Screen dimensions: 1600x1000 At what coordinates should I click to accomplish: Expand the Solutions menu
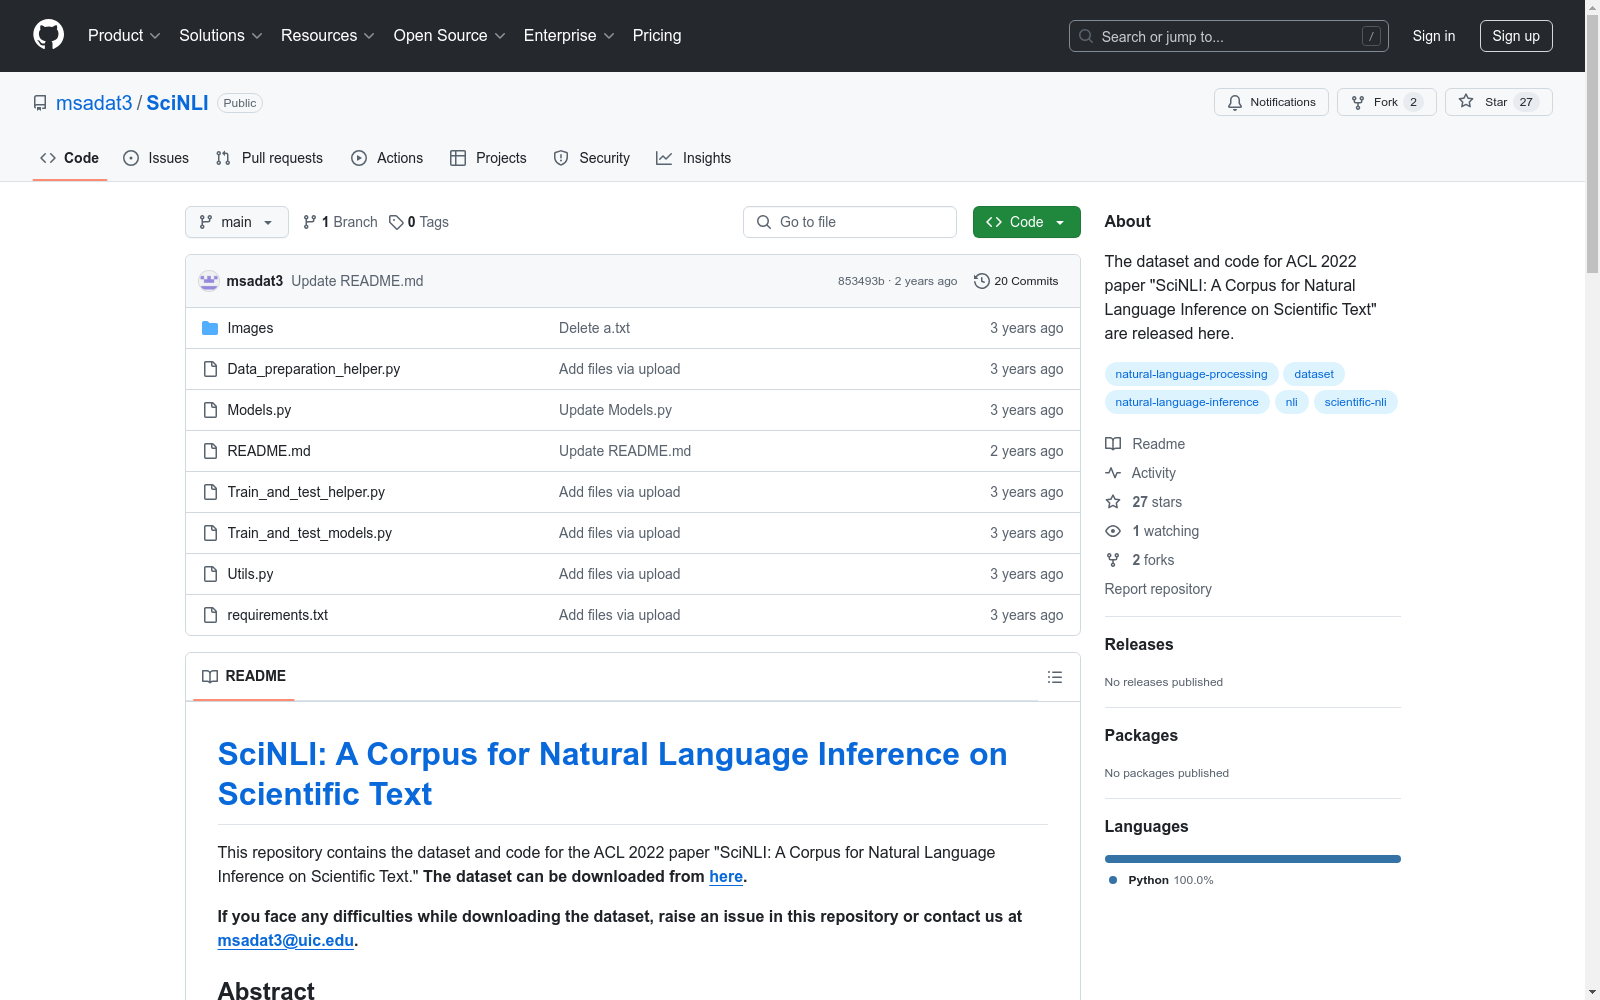pos(220,35)
